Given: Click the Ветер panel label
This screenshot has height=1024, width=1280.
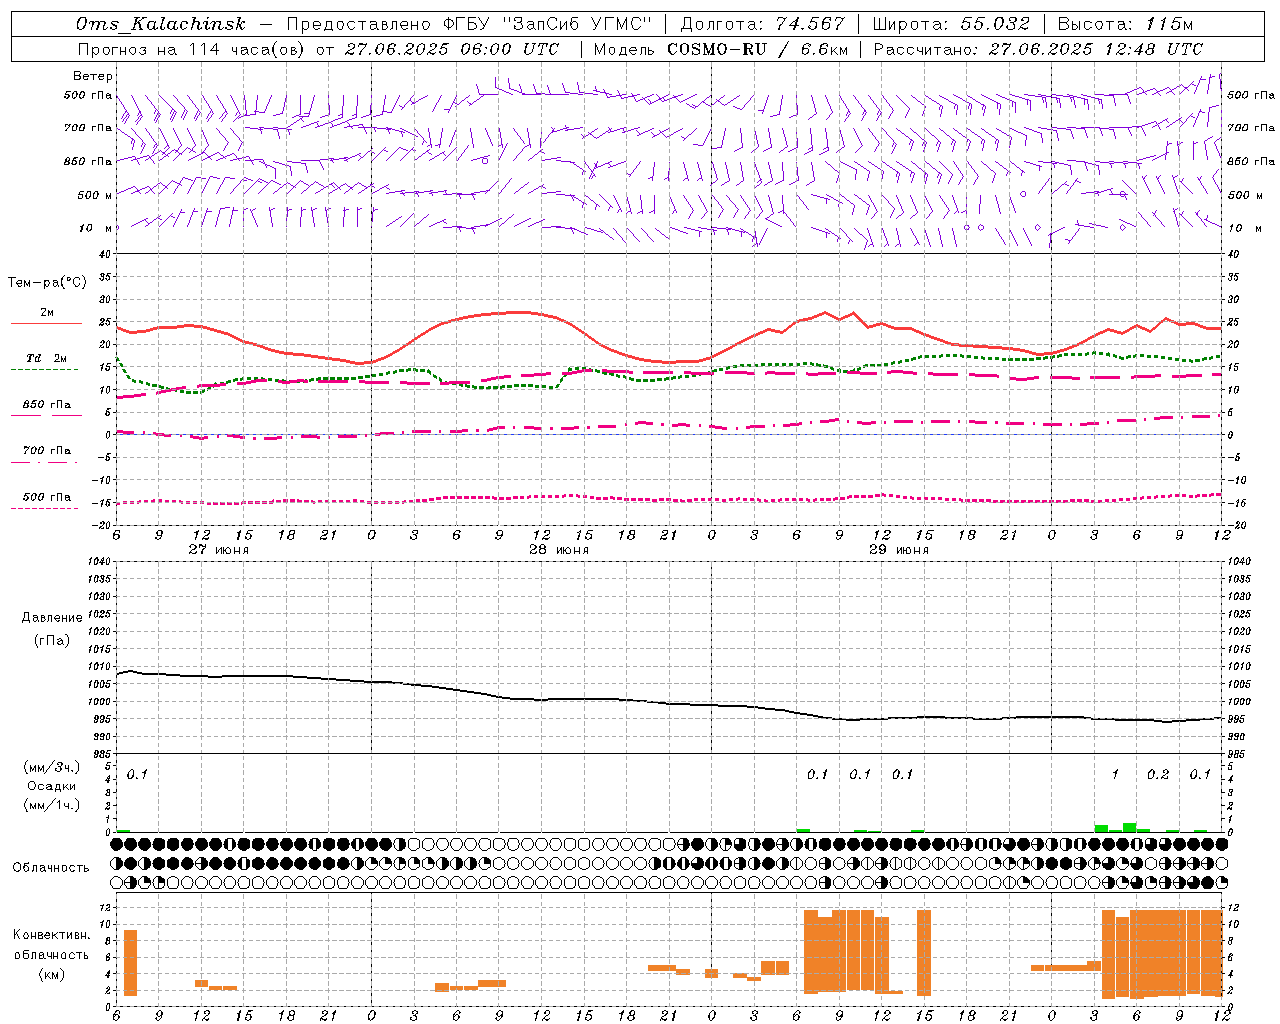Looking at the screenshot, I should coord(93,76).
